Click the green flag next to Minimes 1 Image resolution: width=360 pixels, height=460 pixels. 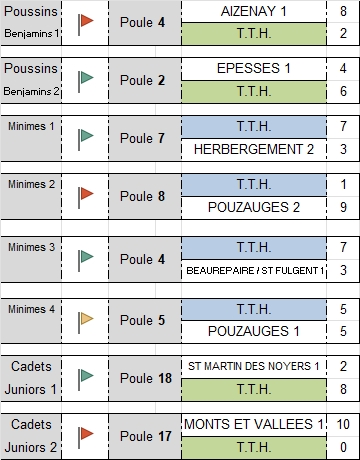86,140
